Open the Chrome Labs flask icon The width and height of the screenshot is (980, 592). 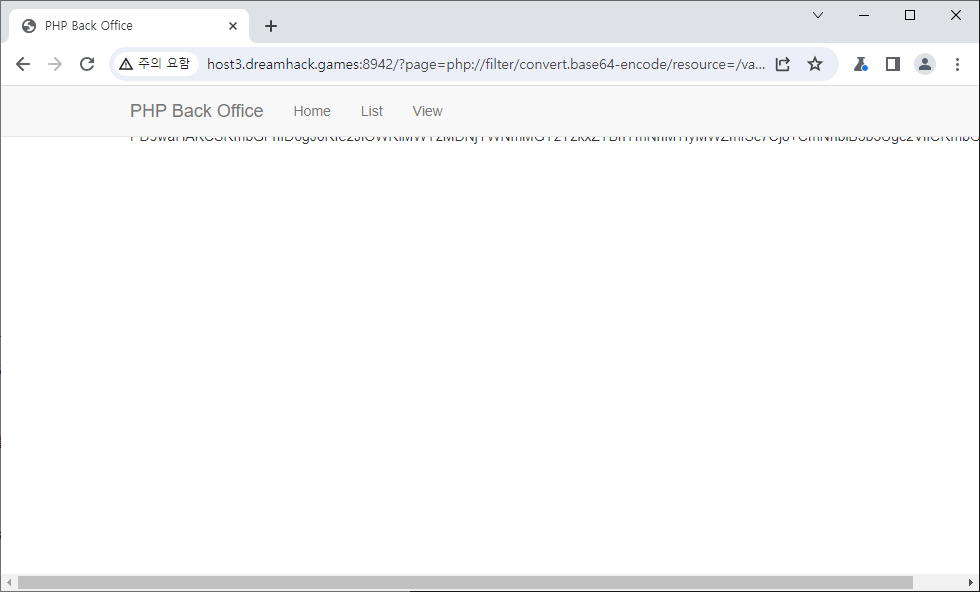click(x=860, y=64)
